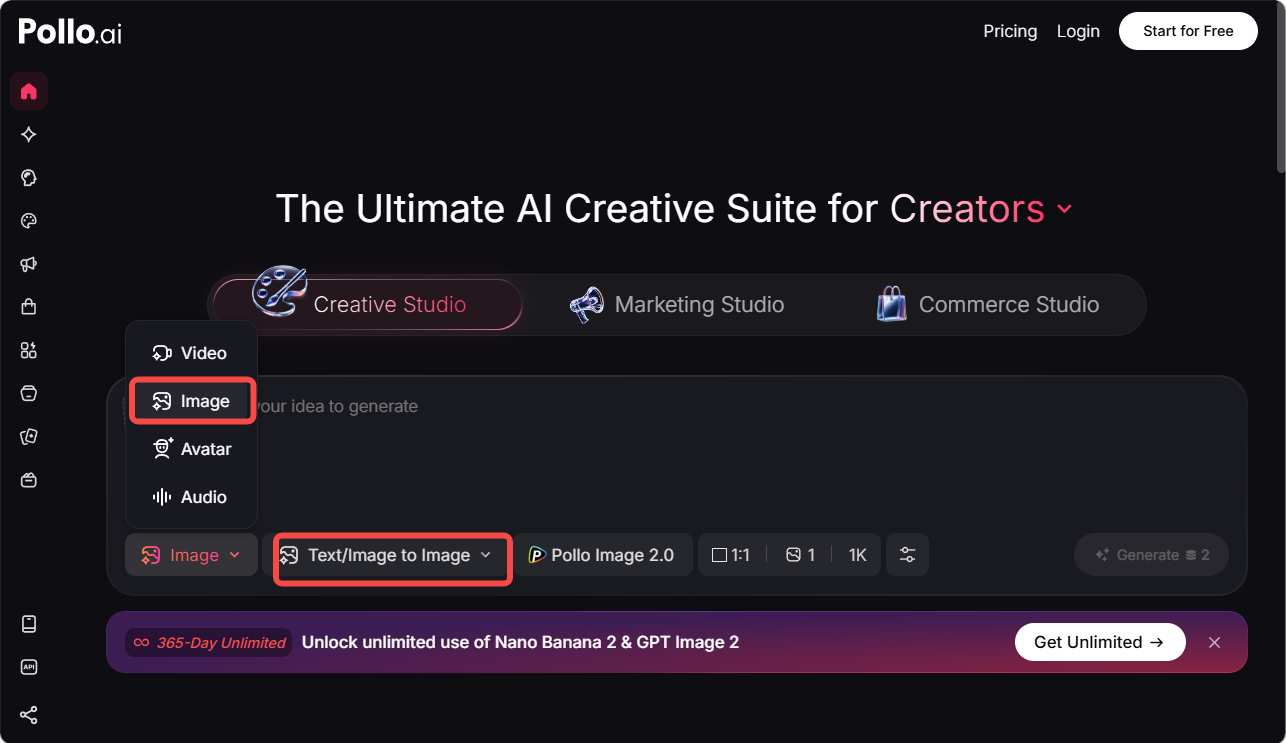Viewport: 1286px width, 743px height.
Task: Switch to the Creative Studio tab
Action: (x=368, y=304)
